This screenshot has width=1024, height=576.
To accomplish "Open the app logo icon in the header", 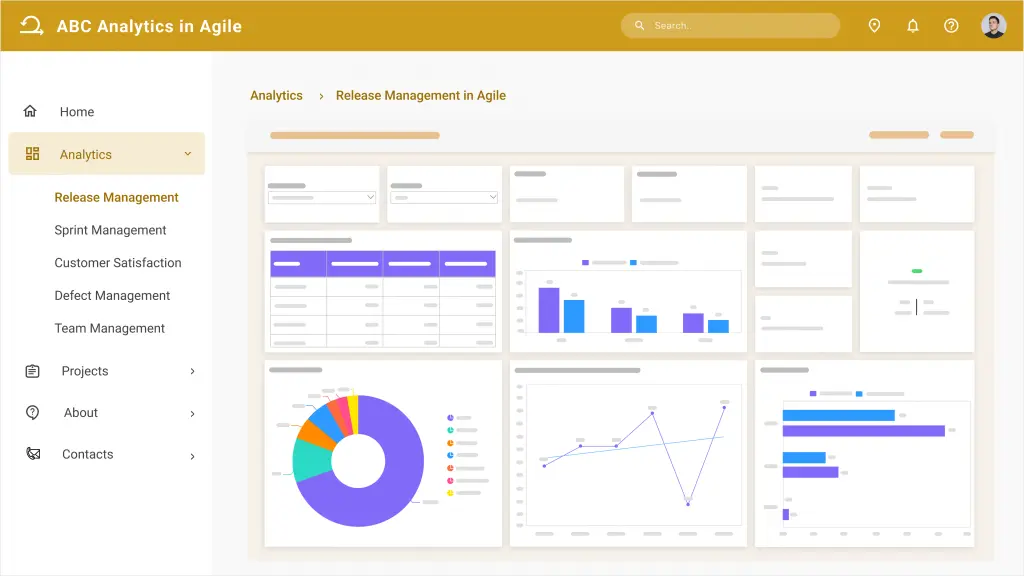I will coord(31,24).
